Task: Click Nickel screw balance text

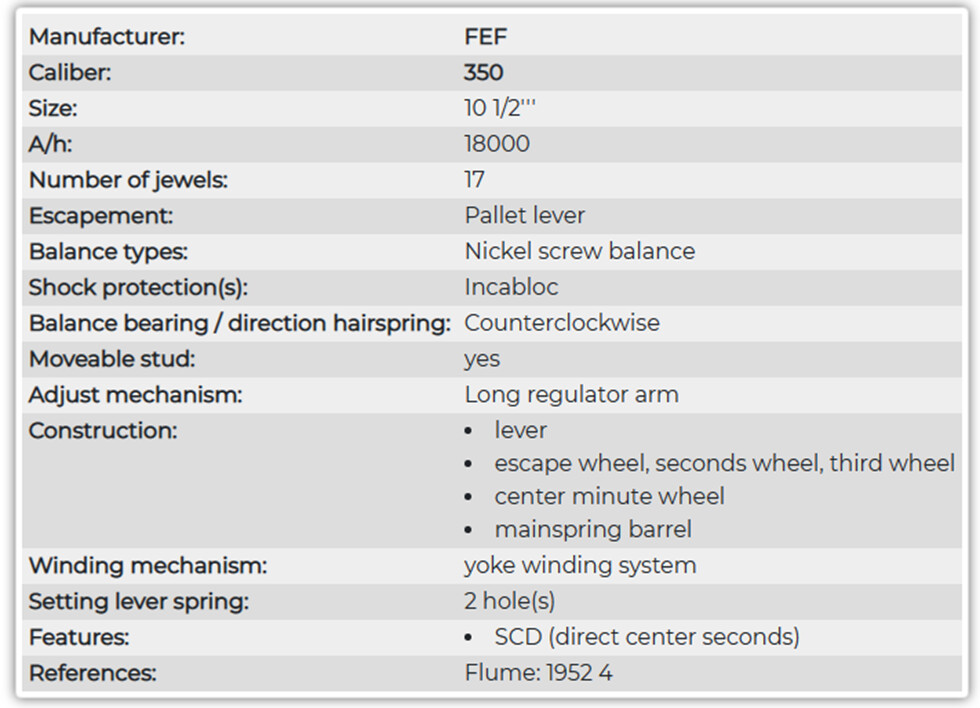Action: [x=579, y=251]
